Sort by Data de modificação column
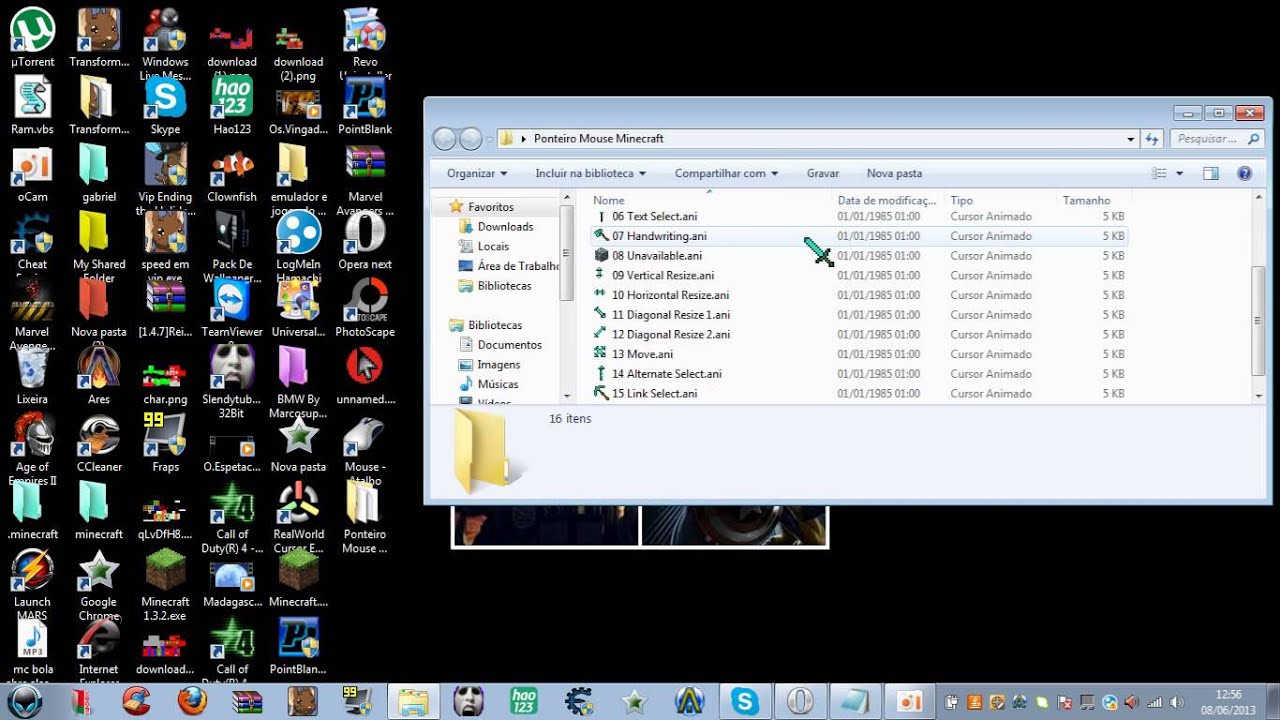This screenshot has height=720, width=1280. 888,200
